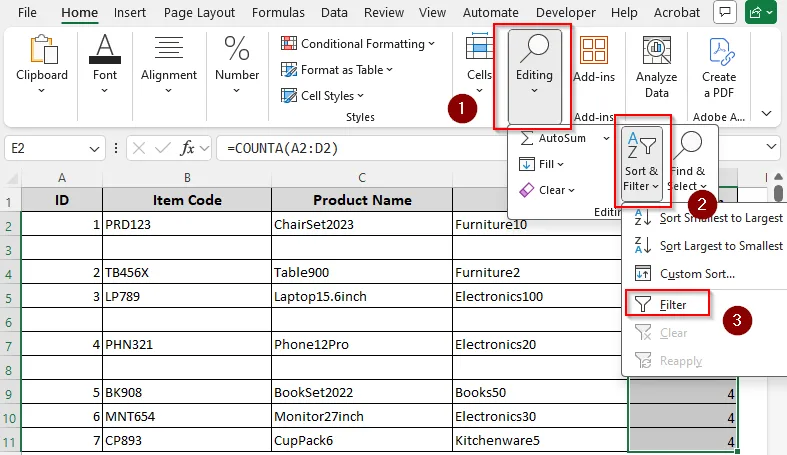Select the Product Name header cell
Image resolution: width=787 pixels, height=455 pixels.
pyautogui.click(x=362, y=200)
